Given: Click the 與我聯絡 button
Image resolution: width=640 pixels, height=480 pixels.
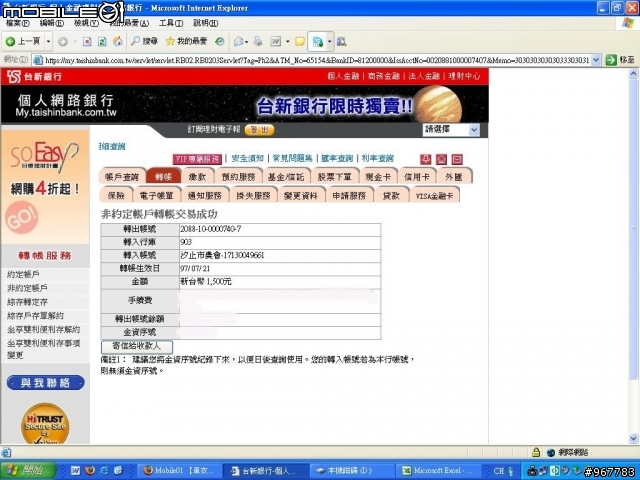Looking at the screenshot, I should coord(46,383).
